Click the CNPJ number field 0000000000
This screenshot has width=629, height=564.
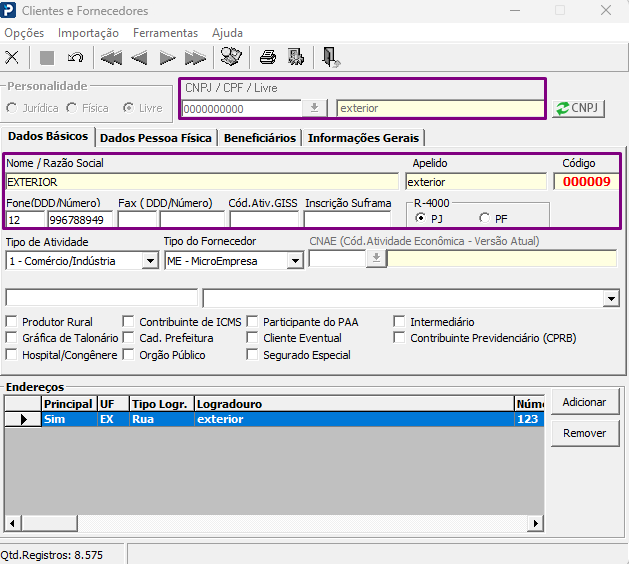click(242, 109)
